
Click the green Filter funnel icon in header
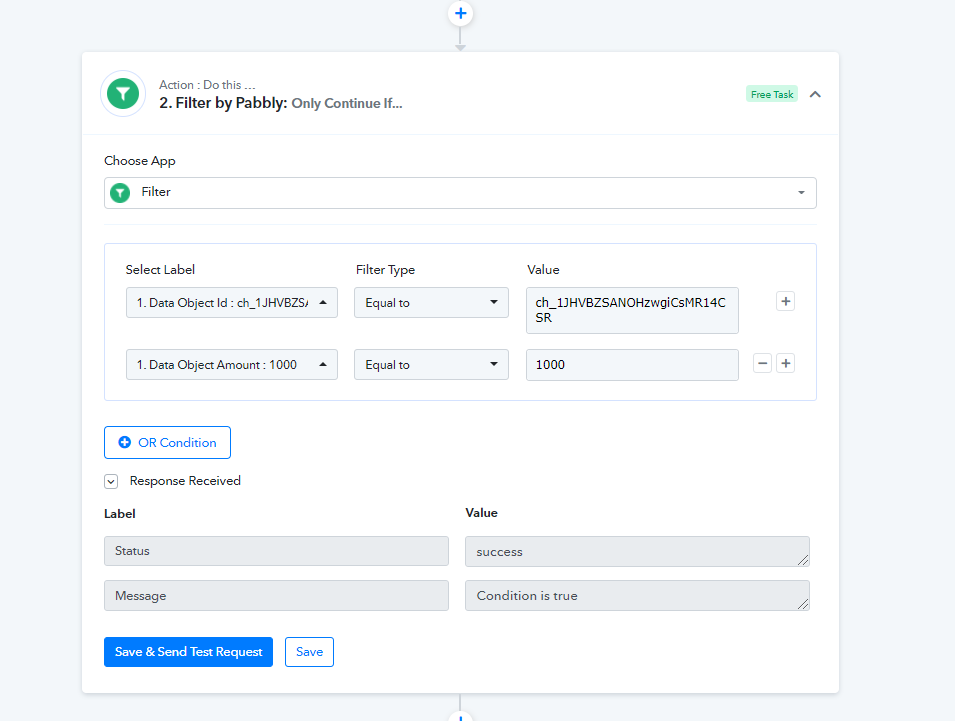tap(123, 94)
